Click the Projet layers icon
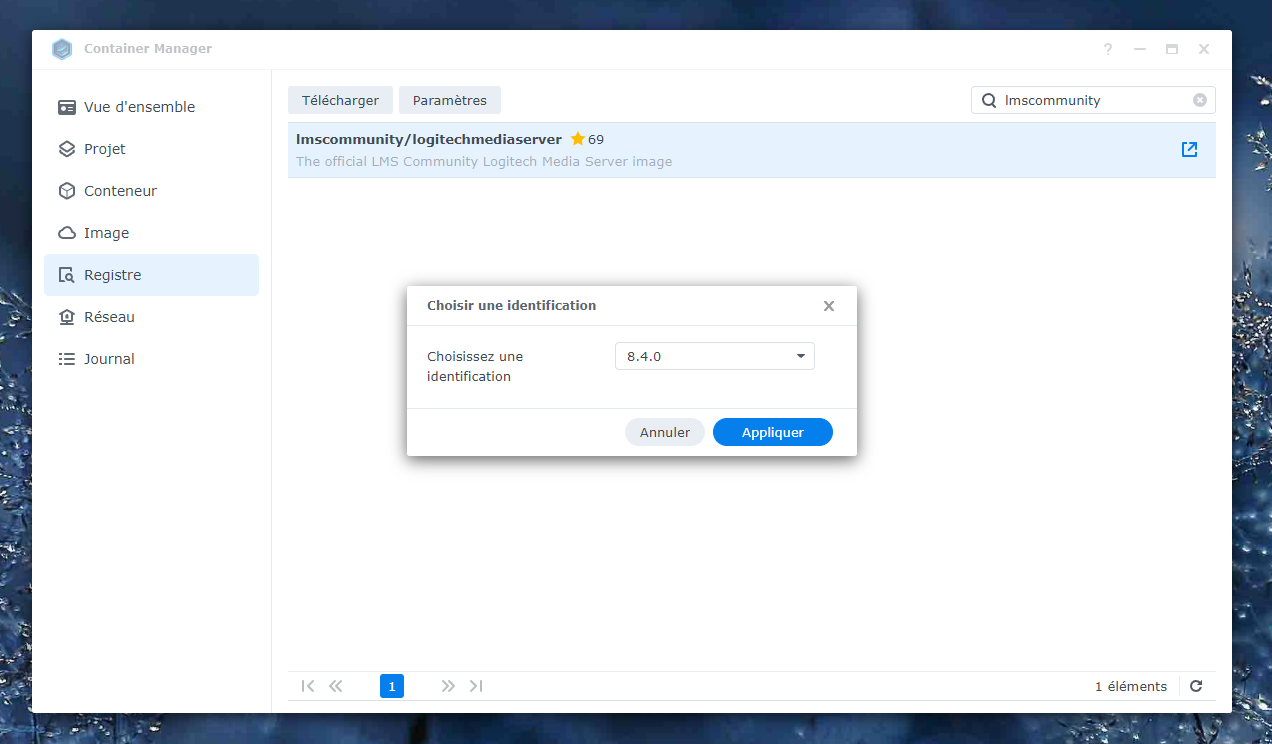Viewport: 1272px width, 744px height. pos(67,149)
